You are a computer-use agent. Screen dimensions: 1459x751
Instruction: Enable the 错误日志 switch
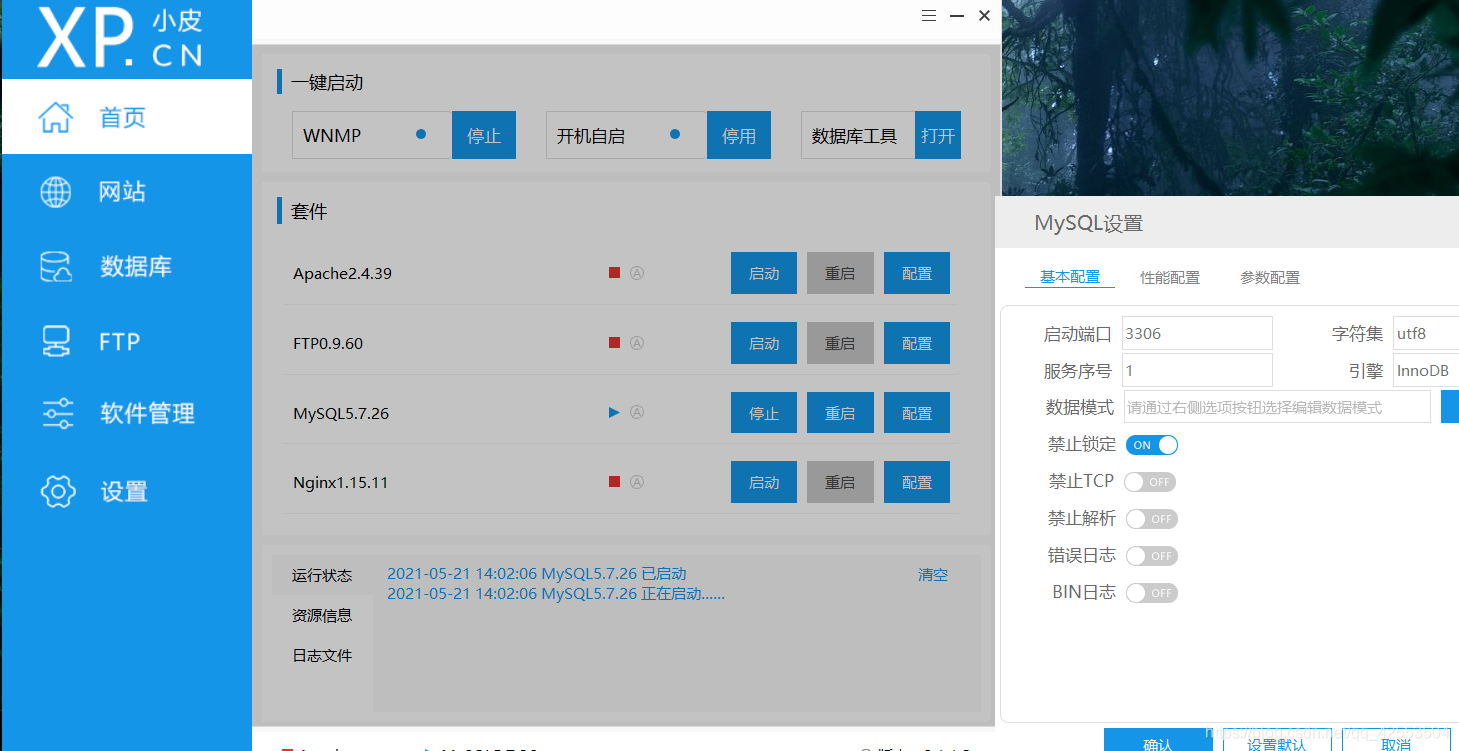pos(1152,556)
